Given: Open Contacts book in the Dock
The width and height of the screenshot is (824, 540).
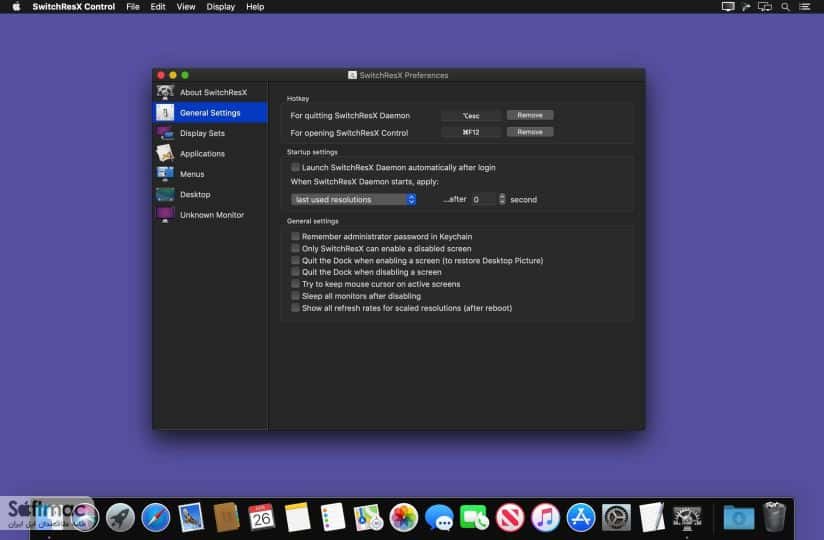Looking at the screenshot, I should coord(226,517).
